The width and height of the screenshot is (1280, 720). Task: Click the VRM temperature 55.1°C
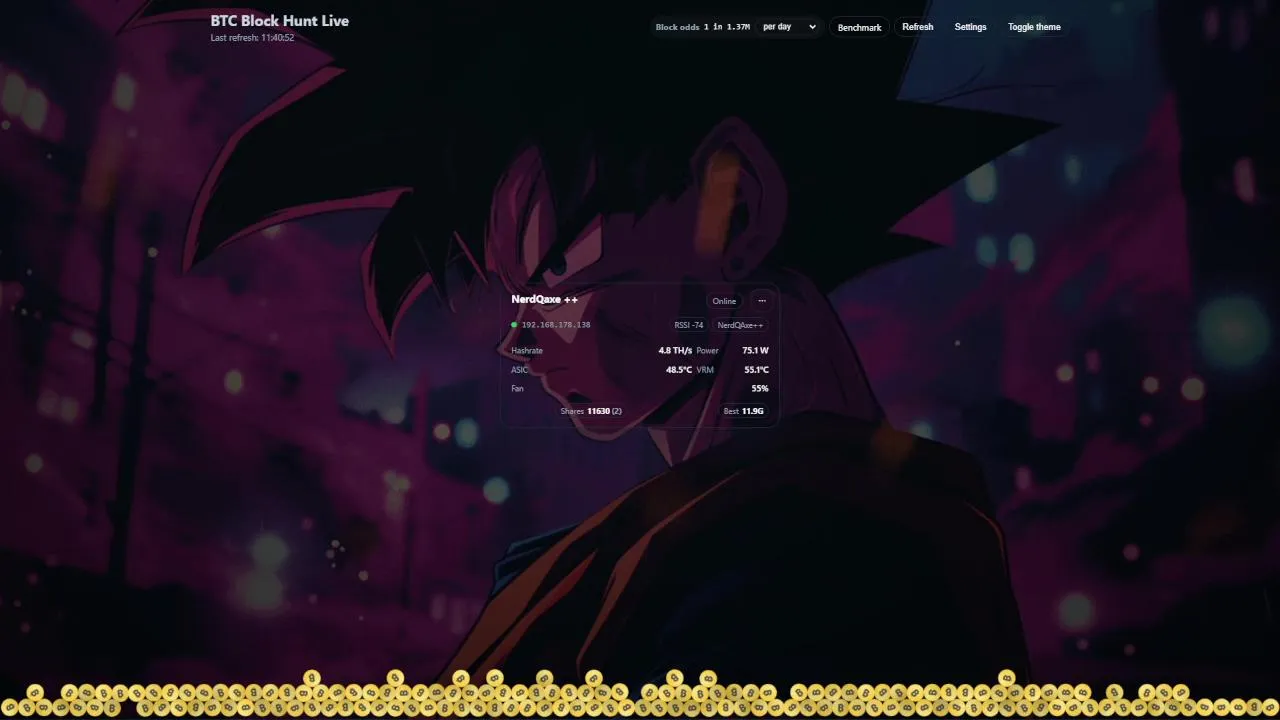(756, 370)
